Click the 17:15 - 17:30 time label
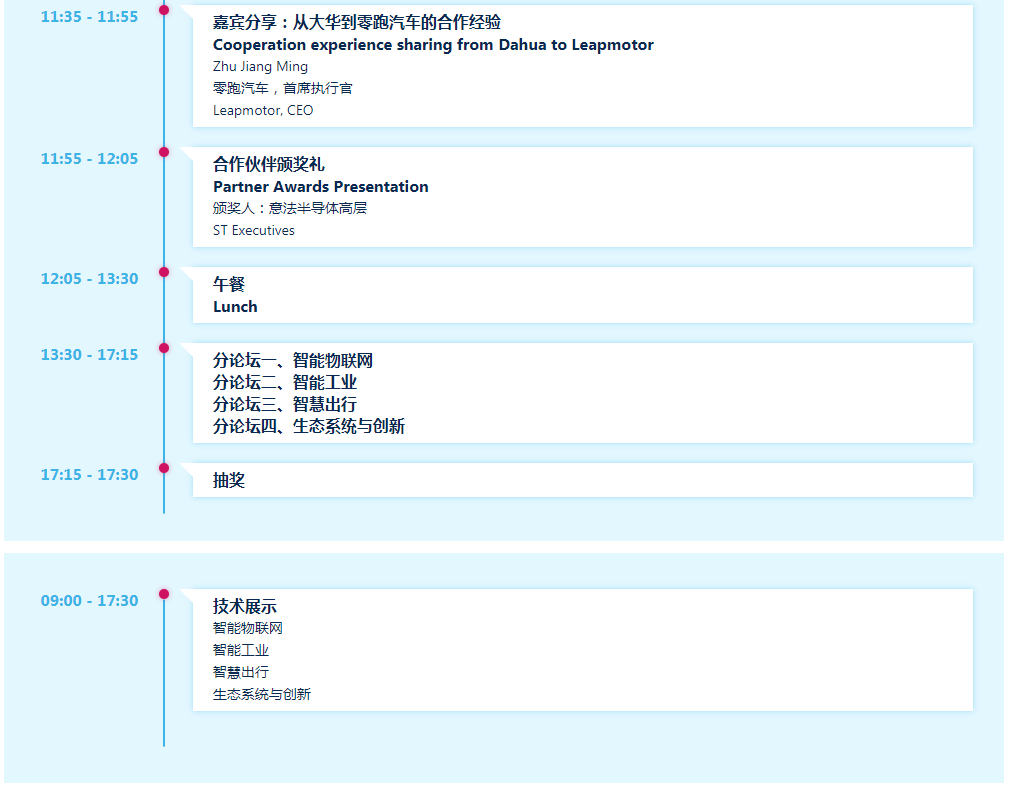1010x787 pixels. click(89, 475)
